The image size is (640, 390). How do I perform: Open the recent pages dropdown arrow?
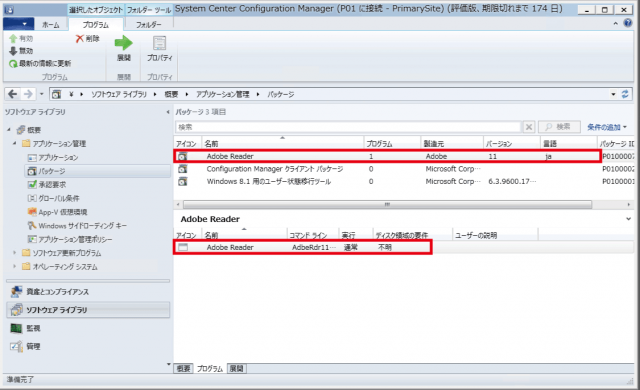[x=41, y=94]
